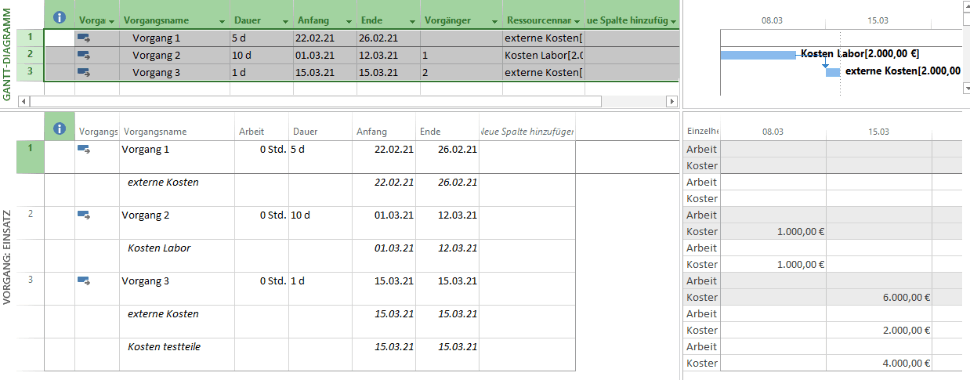Viewport: 970px width, 380px height.
Task: Click the Neue Spalte hinzufügen header in usage view
Action: 527,132
